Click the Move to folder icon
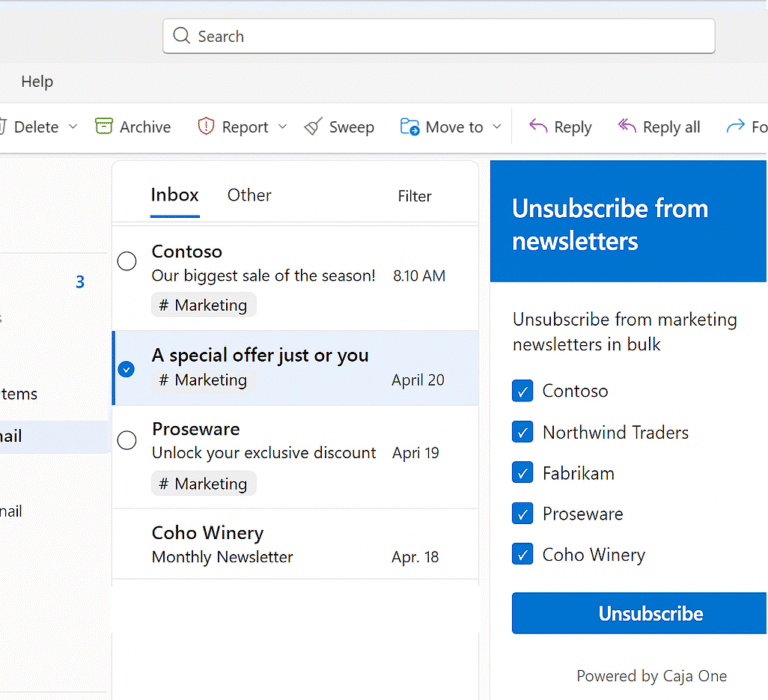Image resolution: width=768 pixels, height=700 pixels. 409,126
